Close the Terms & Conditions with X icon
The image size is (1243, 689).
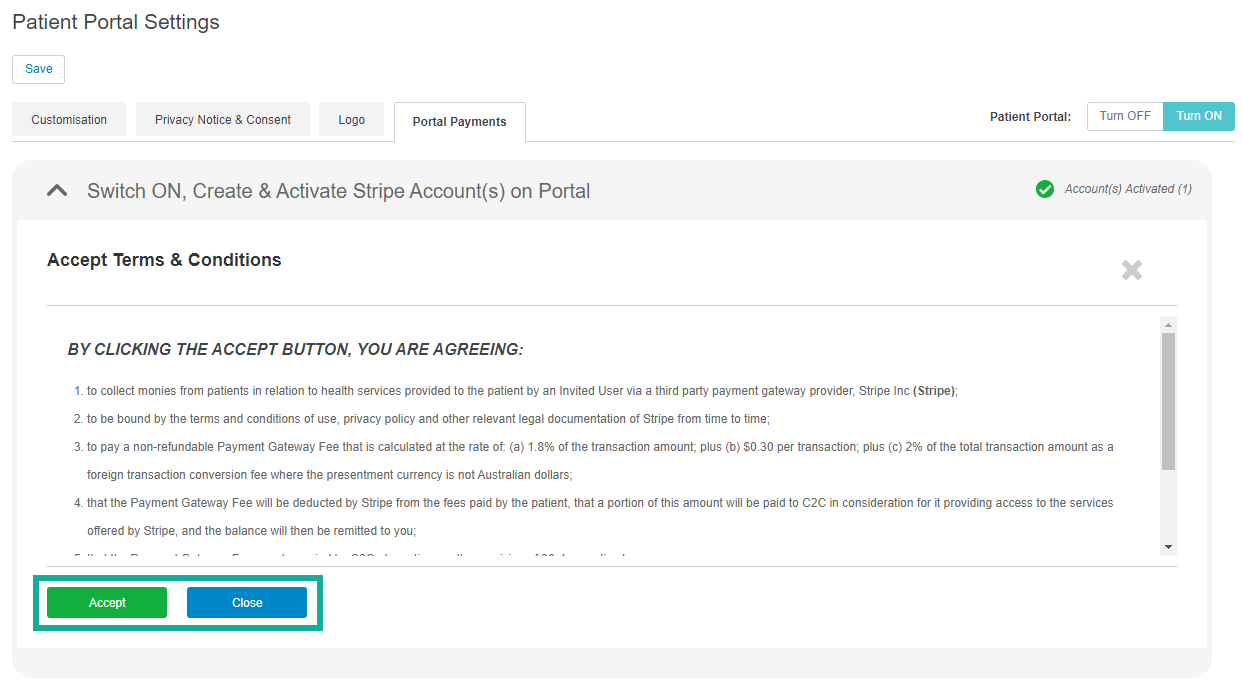point(1131,270)
